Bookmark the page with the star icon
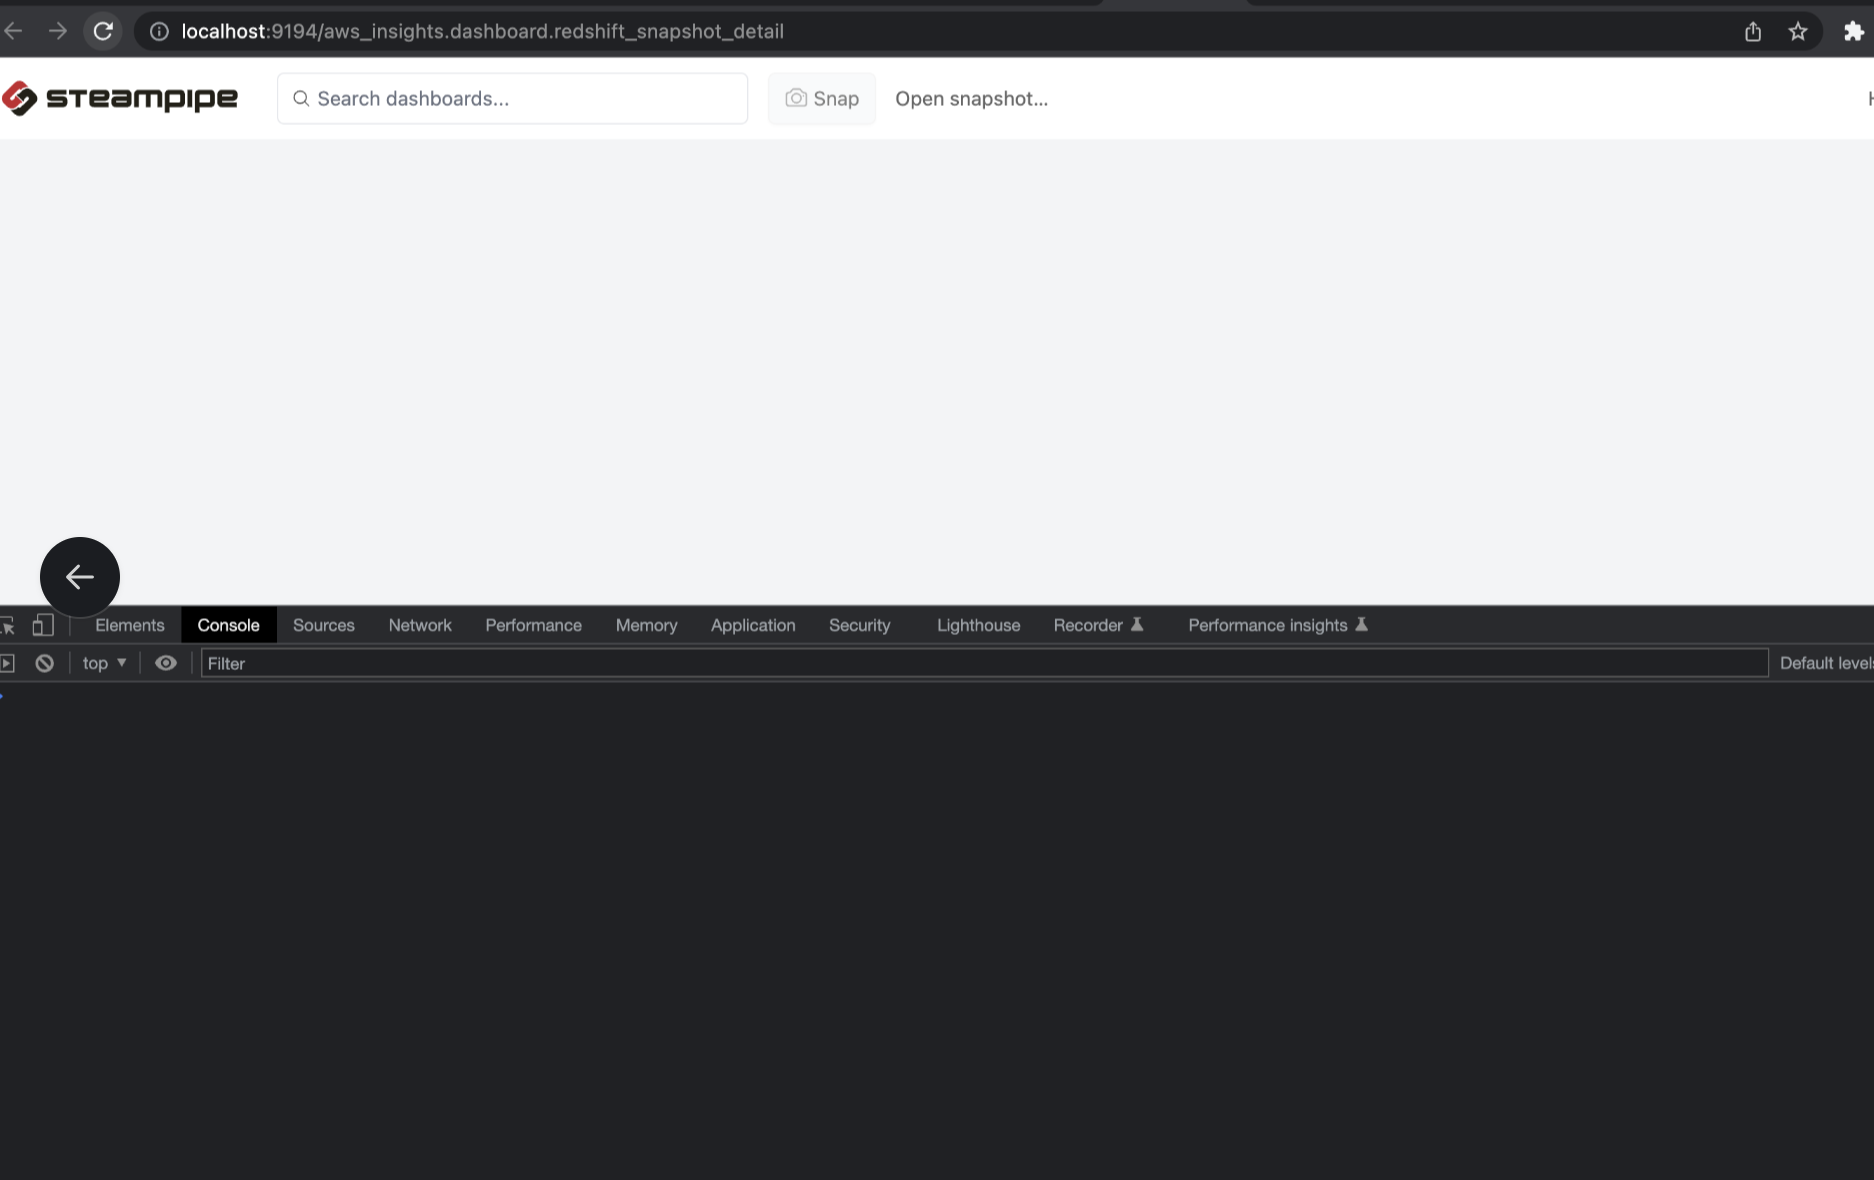The image size is (1874, 1180). (x=1799, y=31)
